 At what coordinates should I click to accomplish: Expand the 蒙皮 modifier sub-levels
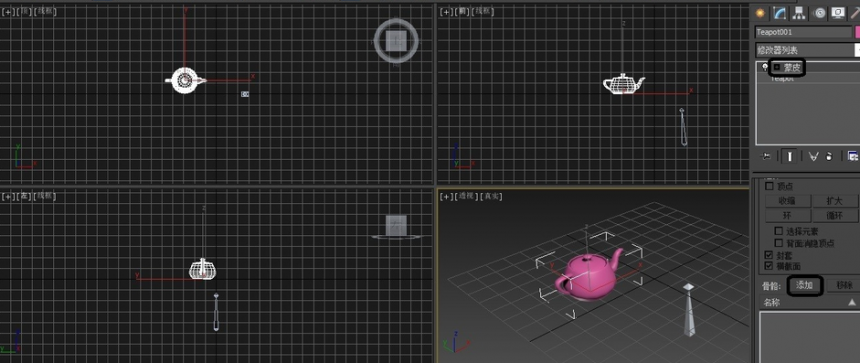point(776,67)
